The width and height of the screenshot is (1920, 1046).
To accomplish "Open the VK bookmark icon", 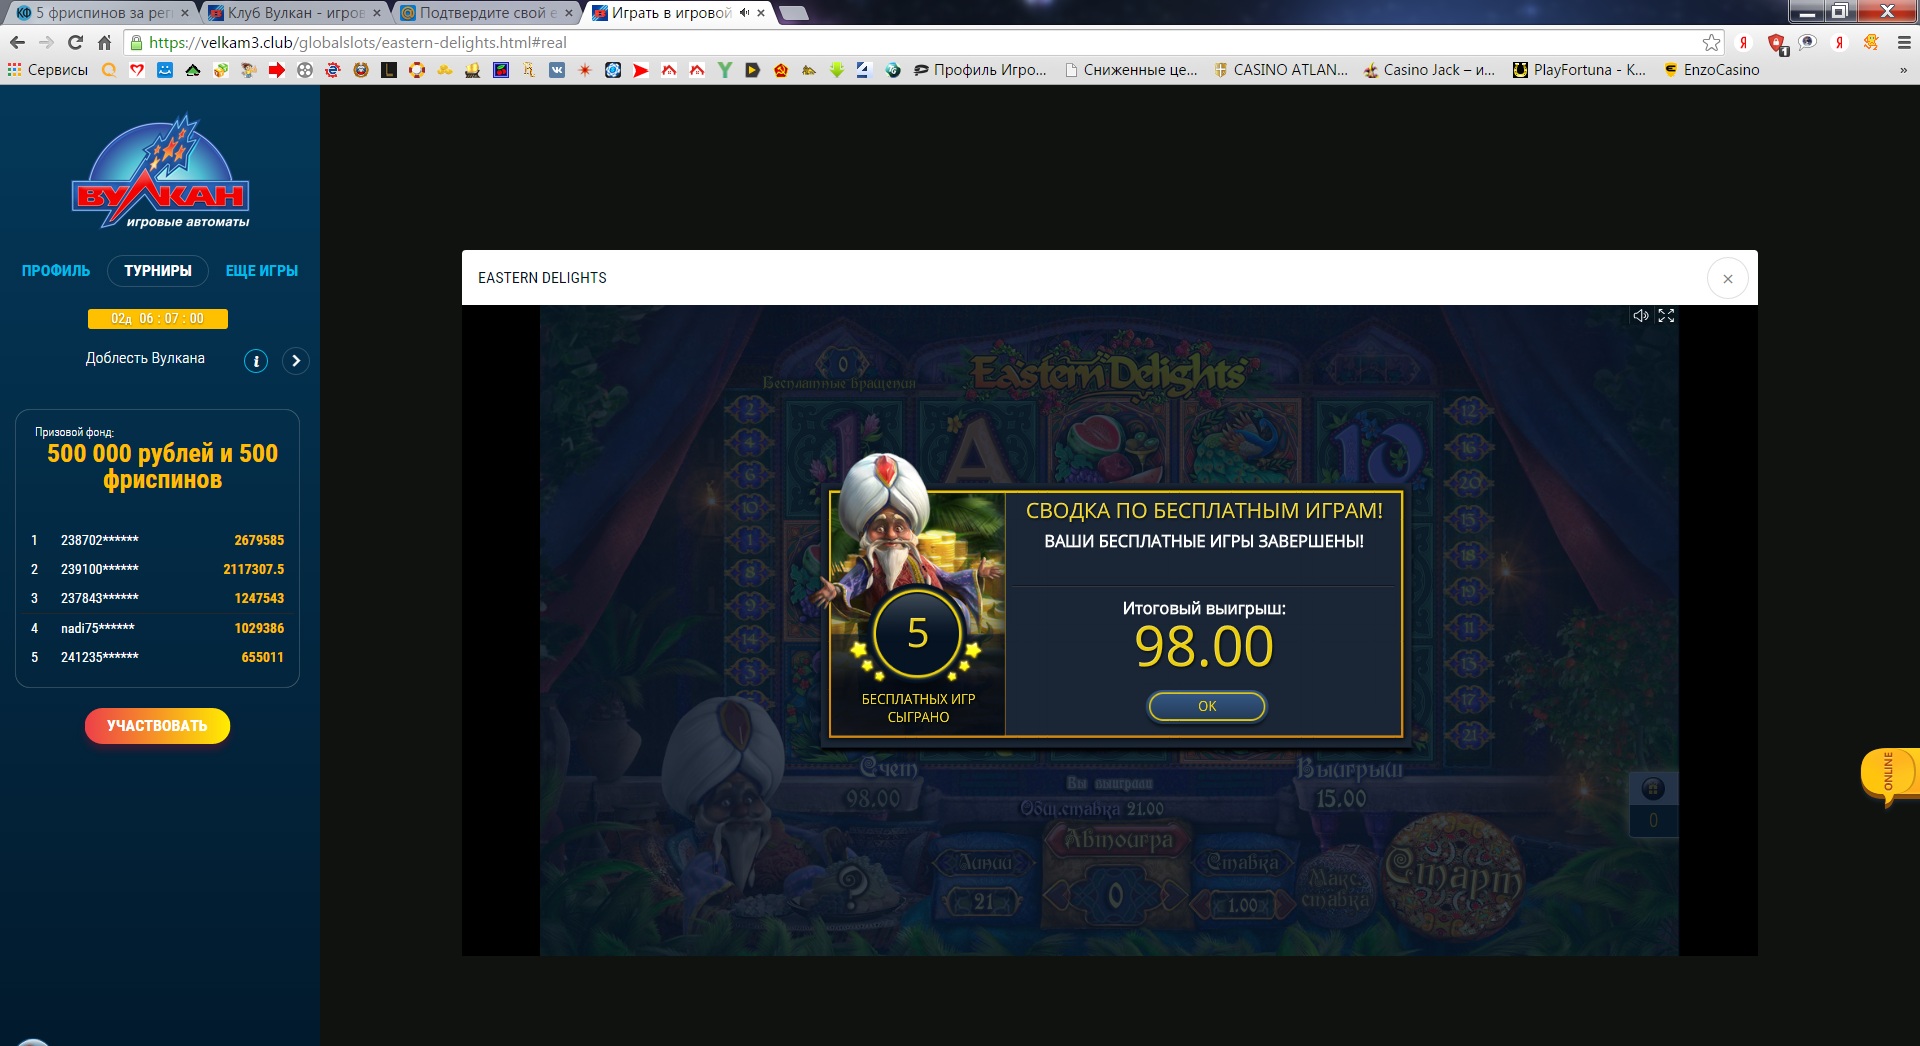I will click(x=557, y=70).
